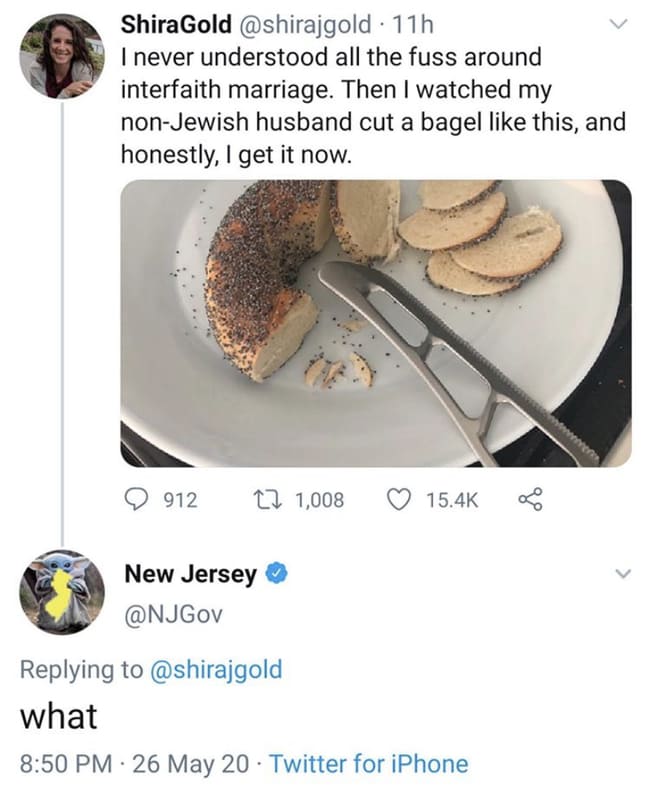Open the ShiraGold display name
The width and height of the screenshot is (650, 793).
[176, 24]
